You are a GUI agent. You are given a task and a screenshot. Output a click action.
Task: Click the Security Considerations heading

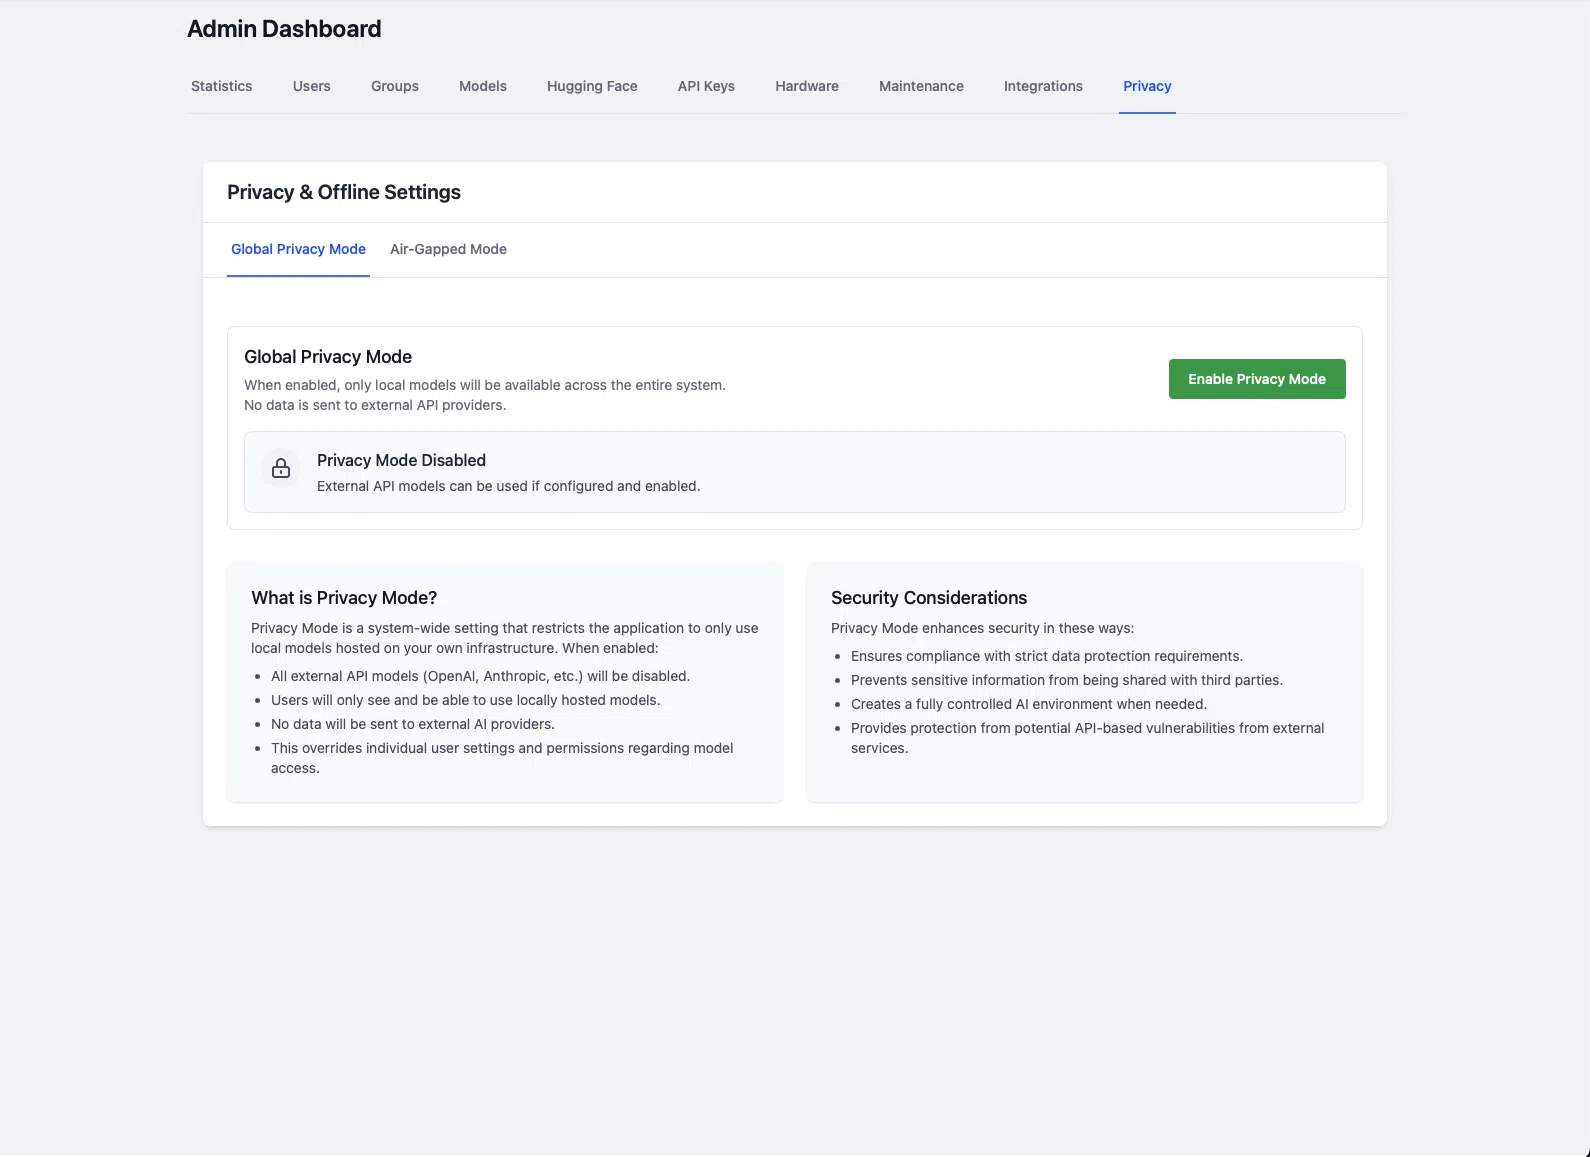pos(928,598)
